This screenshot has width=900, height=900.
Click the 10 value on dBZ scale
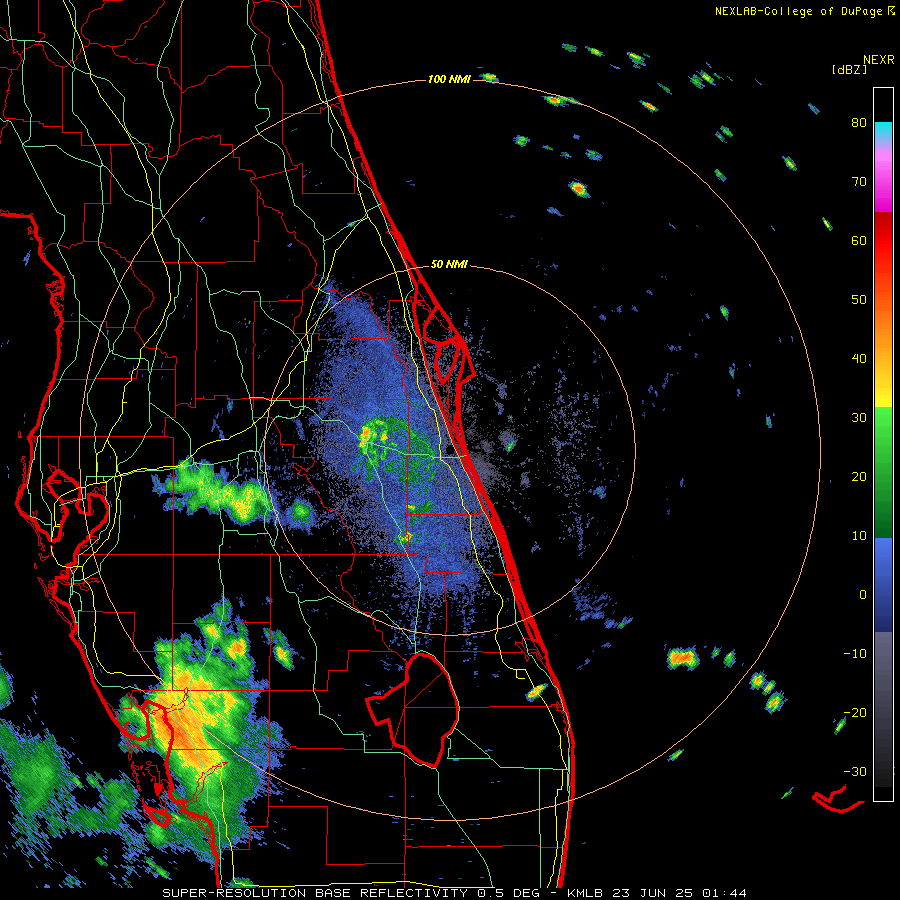[x=859, y=536]
